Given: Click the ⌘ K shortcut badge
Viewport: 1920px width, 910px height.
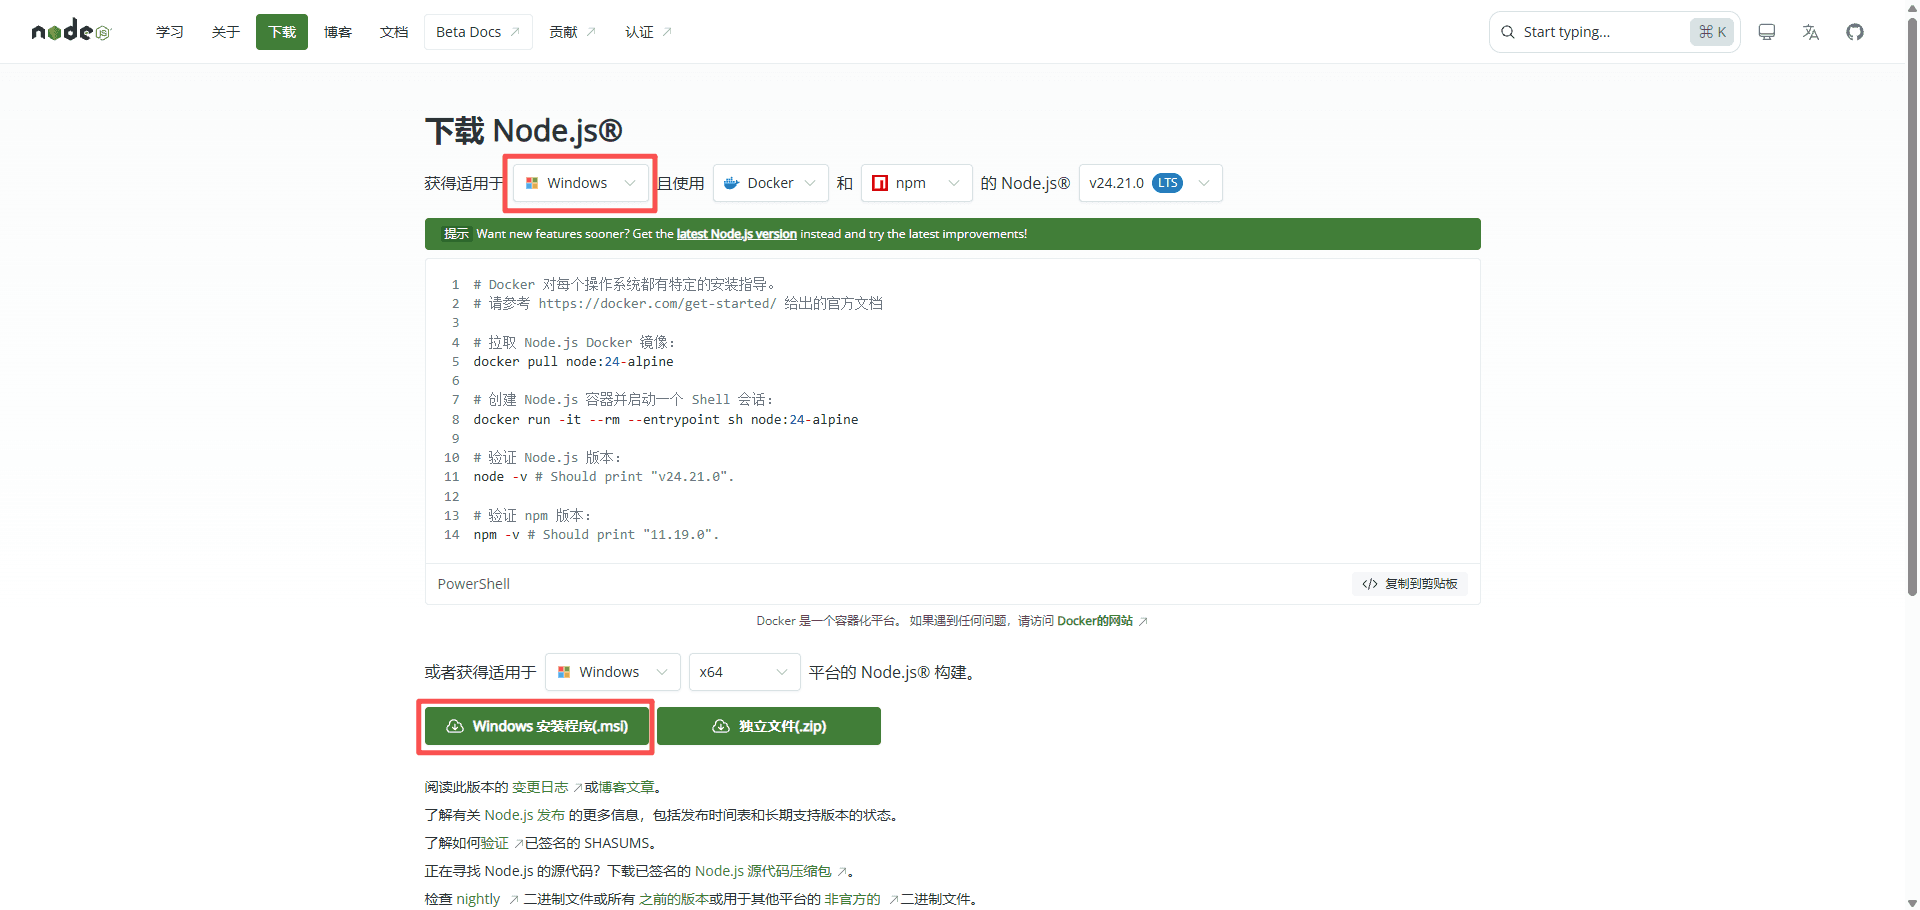Looking at the screenshot, I should 1712,32.
